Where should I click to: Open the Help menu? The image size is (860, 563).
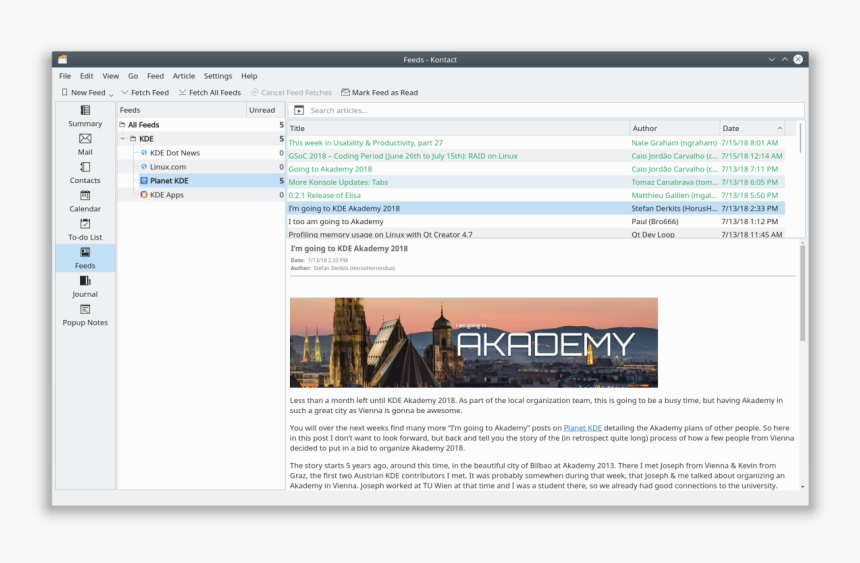(x=249, y=76)
